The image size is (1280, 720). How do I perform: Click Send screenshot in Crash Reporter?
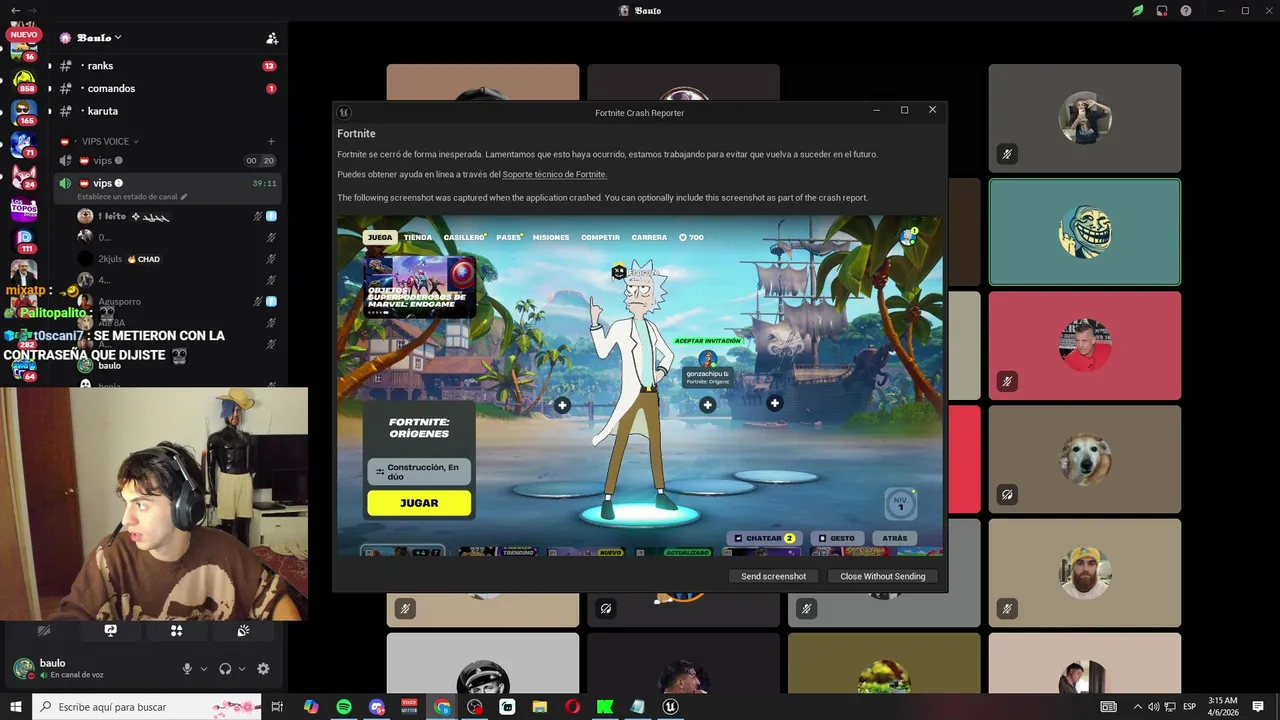pyautogui.click(x=774, y=576)
